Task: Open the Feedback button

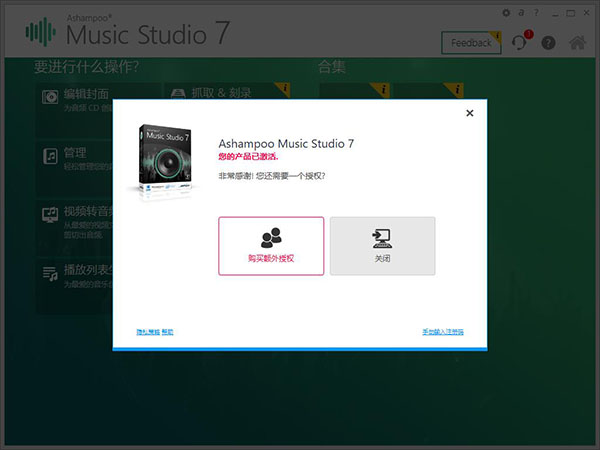Action: (x=471, y=43)
